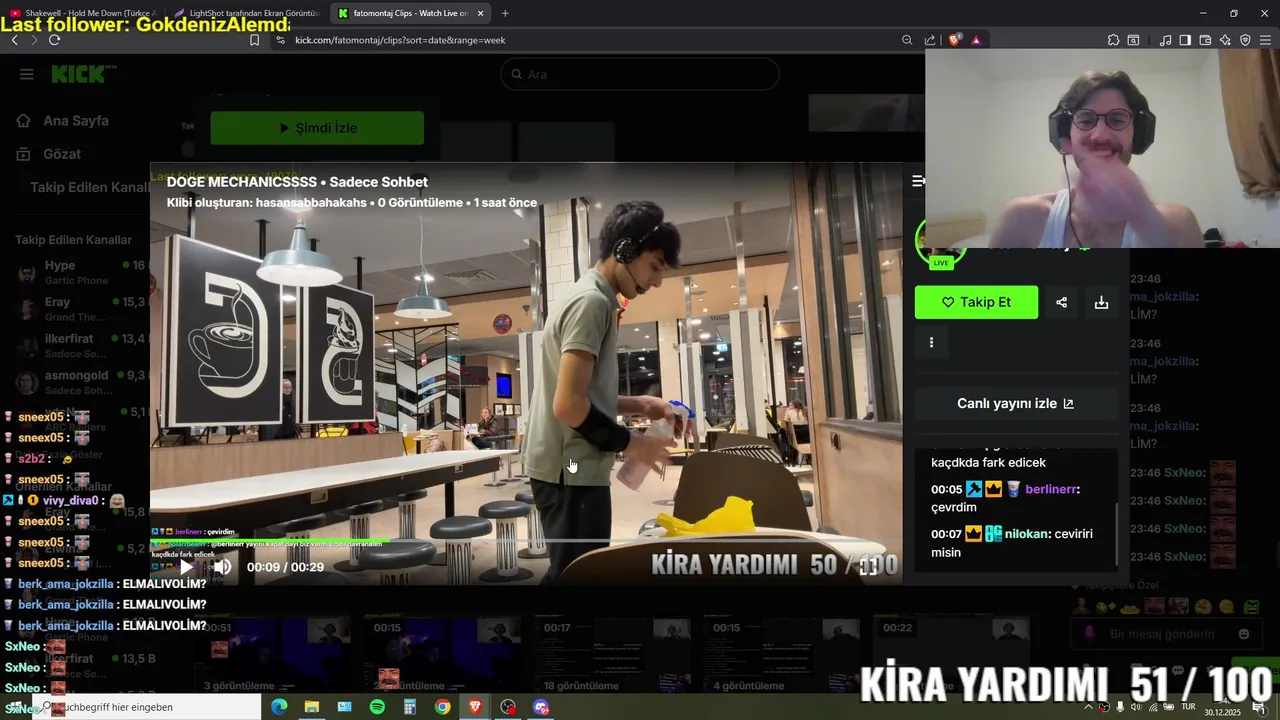Go to Ana Sayfa in sidebar

tap(62, 120)
